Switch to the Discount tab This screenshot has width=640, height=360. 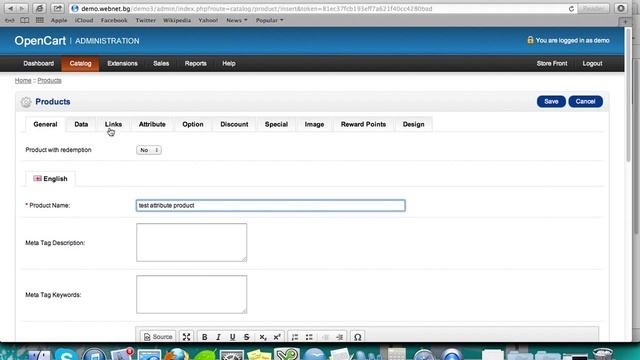(x=234, y=124)
